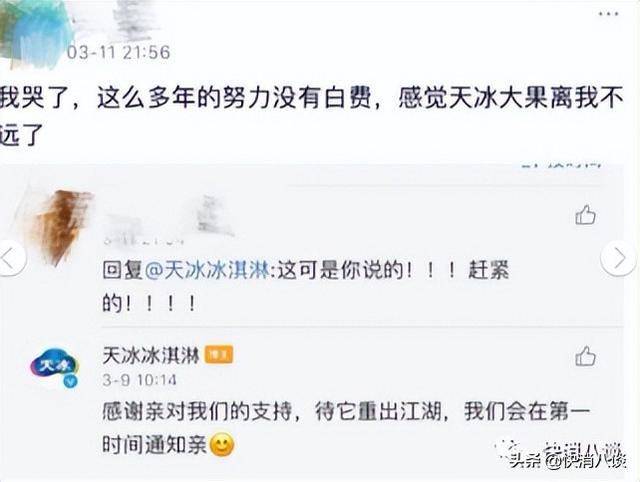Like the 天冰冰淇淋 official reply
The image size is (640, 482).
(586, 355)
